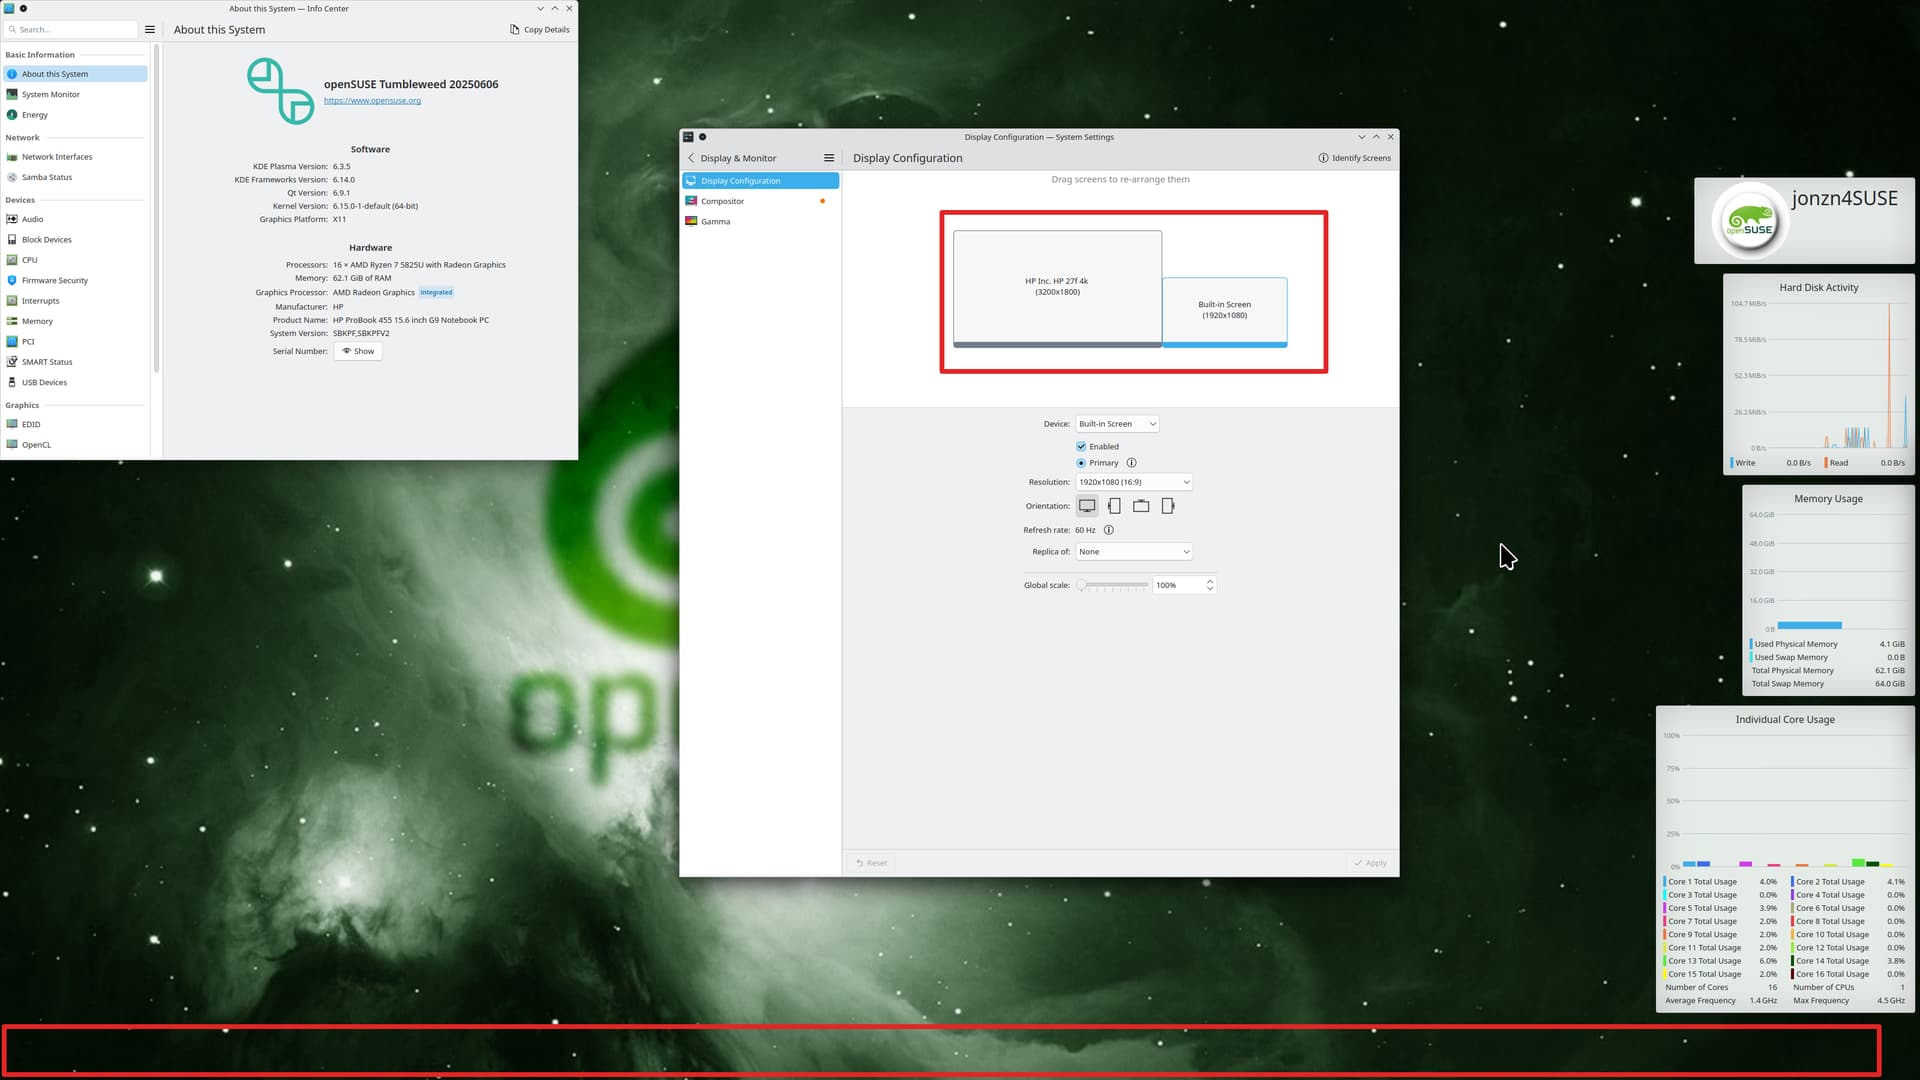Viewport: 1920px width, 1080px height.
Task: Open the Device dropdown
Action: (x=1117, y=424)
